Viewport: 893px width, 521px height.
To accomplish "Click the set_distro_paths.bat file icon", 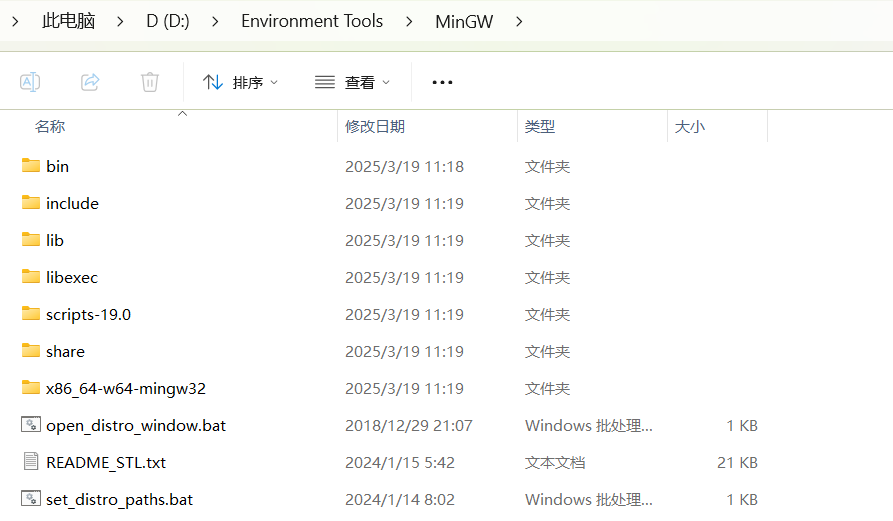I will [x=31, y=499].
